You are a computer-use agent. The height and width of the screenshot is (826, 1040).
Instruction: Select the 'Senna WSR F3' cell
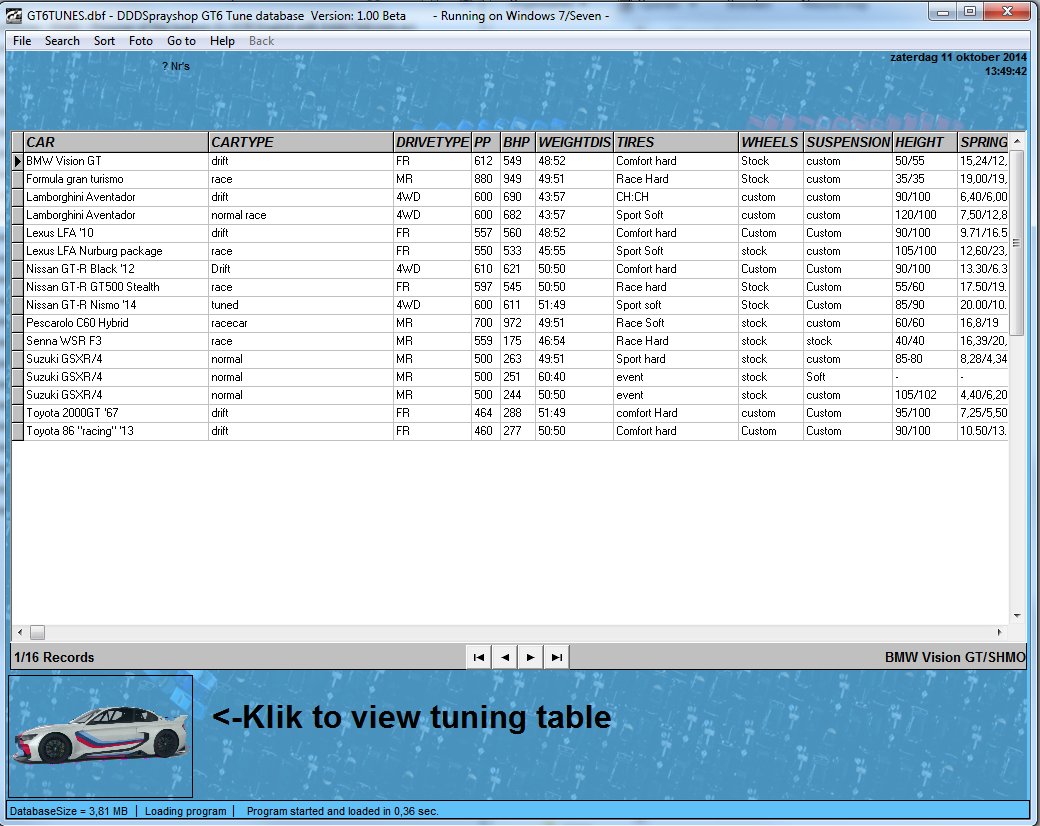click(116, 340)
